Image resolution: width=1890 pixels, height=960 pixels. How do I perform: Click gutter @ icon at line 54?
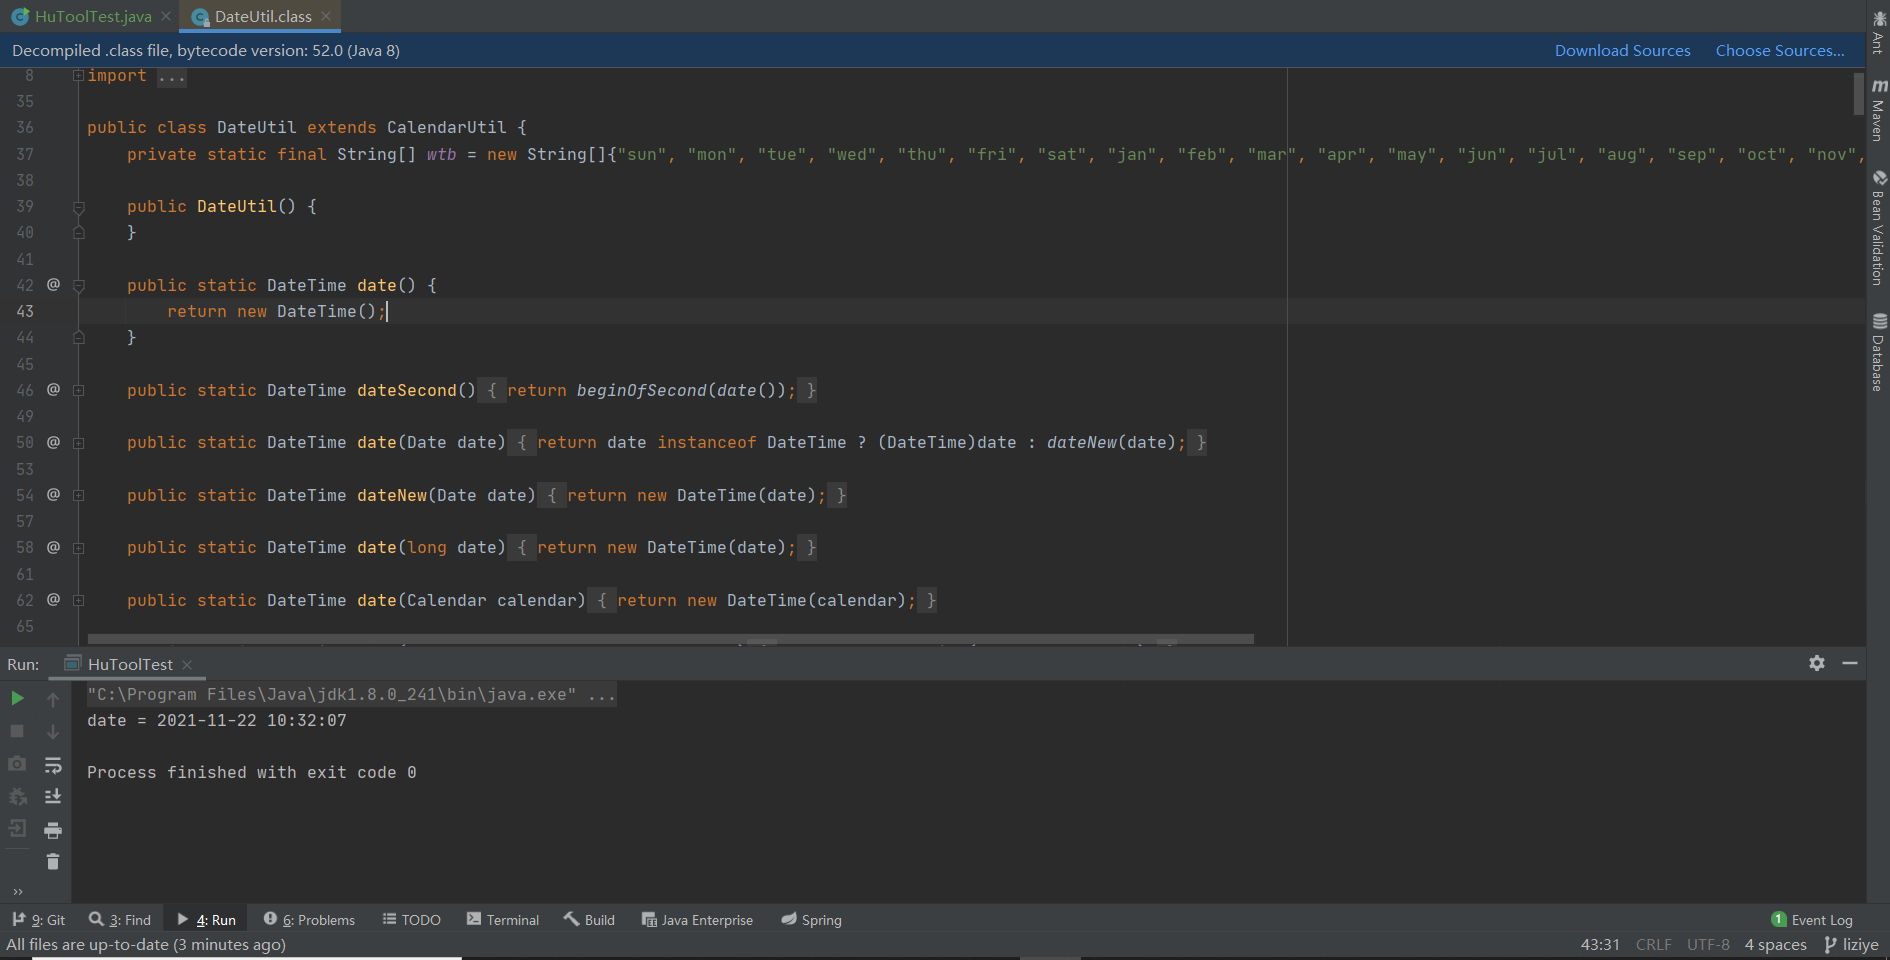click(x=53, y=495)
